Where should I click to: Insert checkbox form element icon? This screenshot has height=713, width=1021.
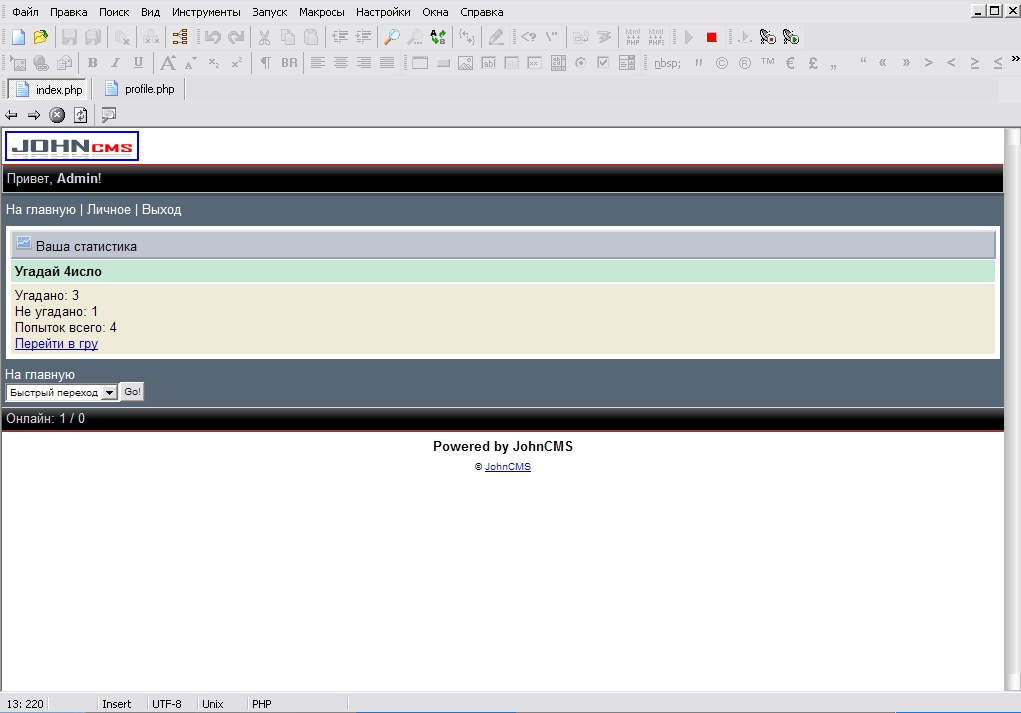click(603, 63)
